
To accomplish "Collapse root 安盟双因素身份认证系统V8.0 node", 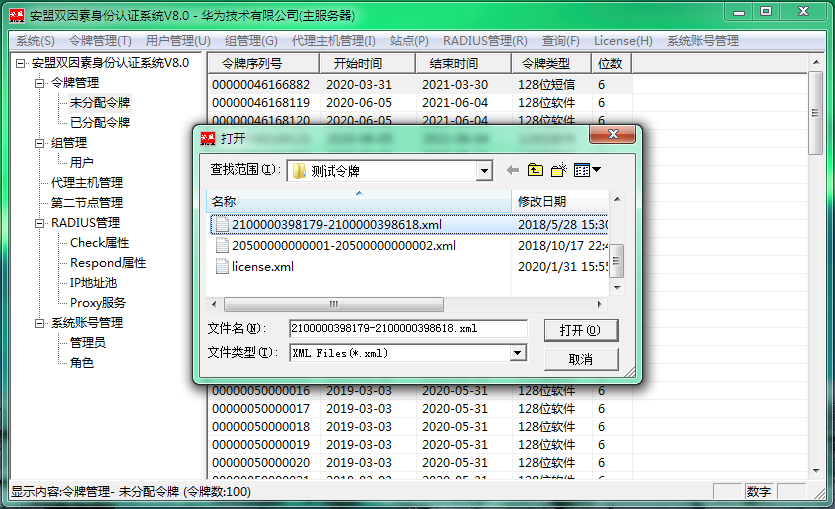I will [20, 63].
